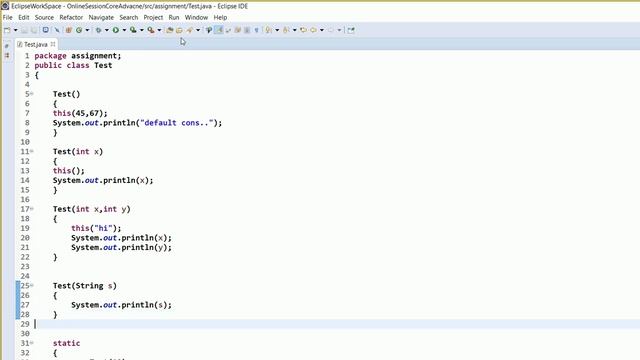Click the green Run button icon
The width and height of the screenshot is (640, 360).
click(116, 30)
